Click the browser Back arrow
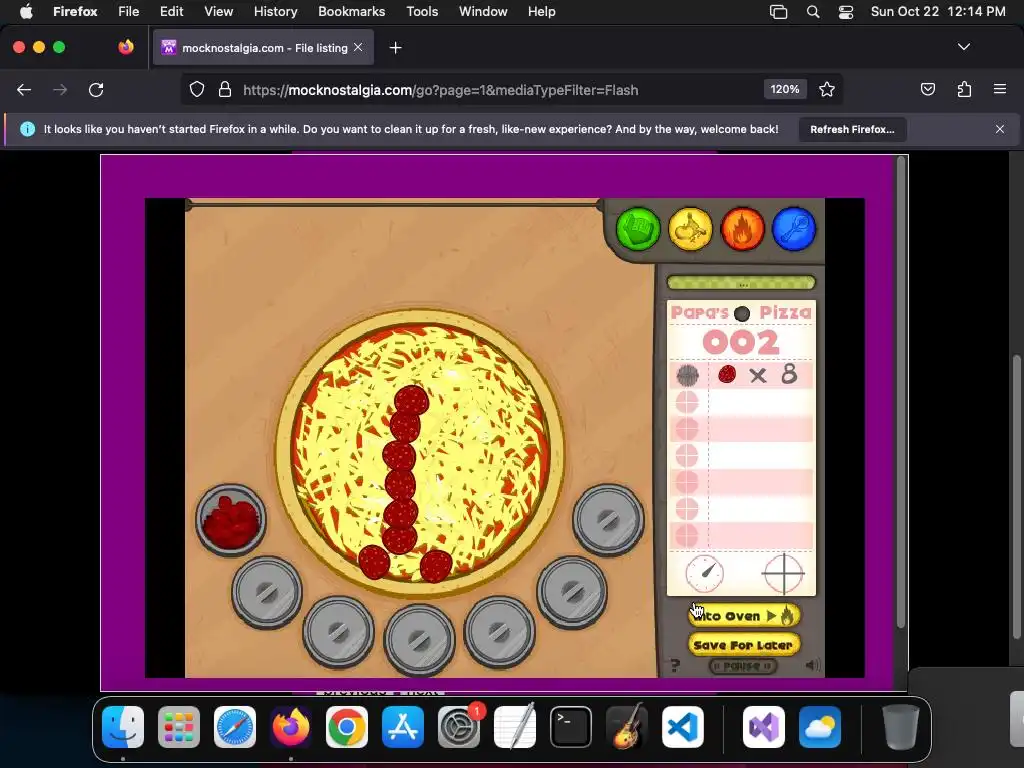 click(24, 89)
